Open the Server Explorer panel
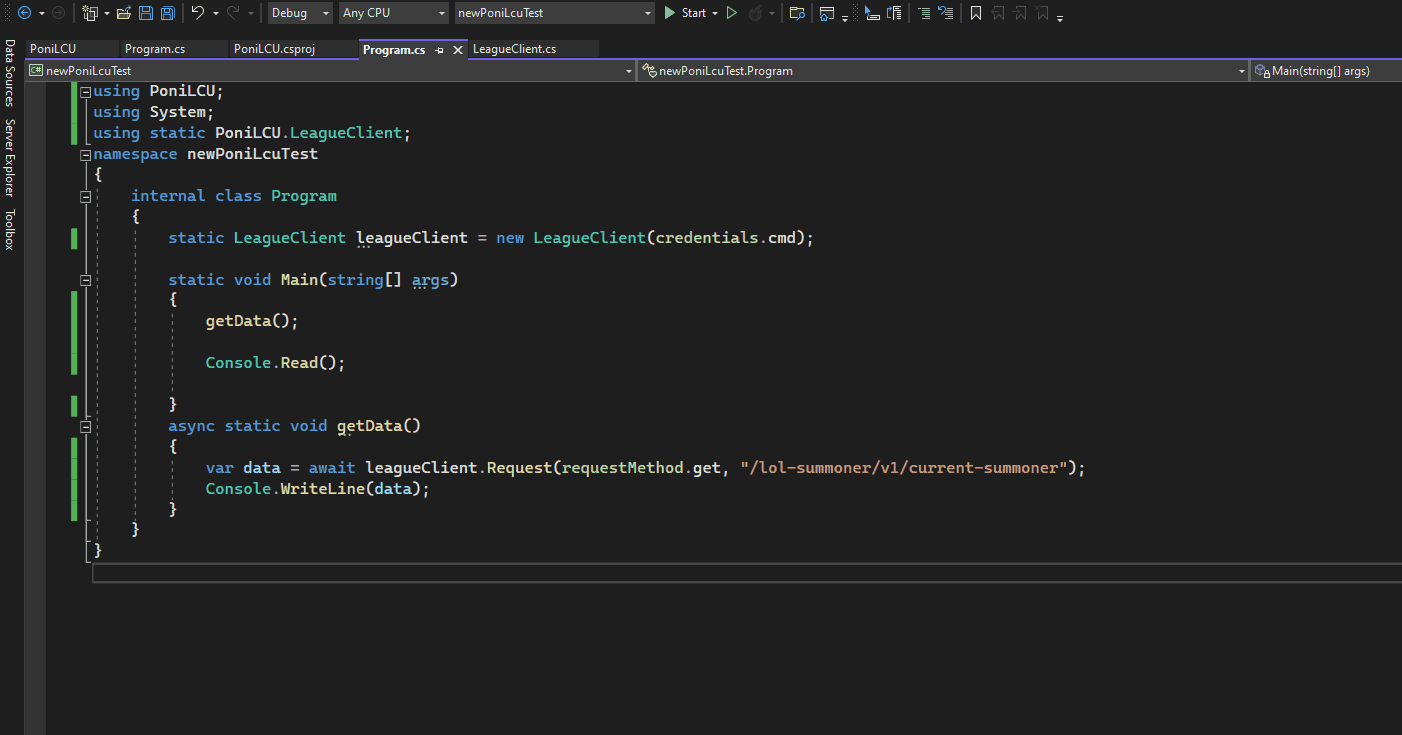 coord(10,146)
